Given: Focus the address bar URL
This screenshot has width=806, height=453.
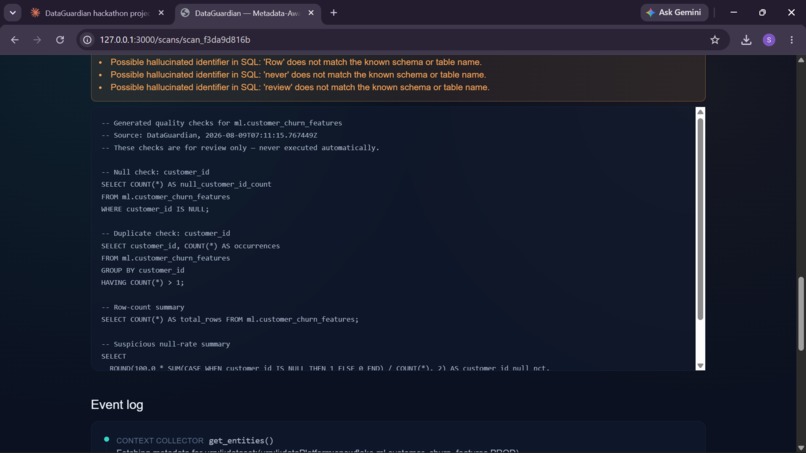Looking at the screenshot, I should click(175, 40).
